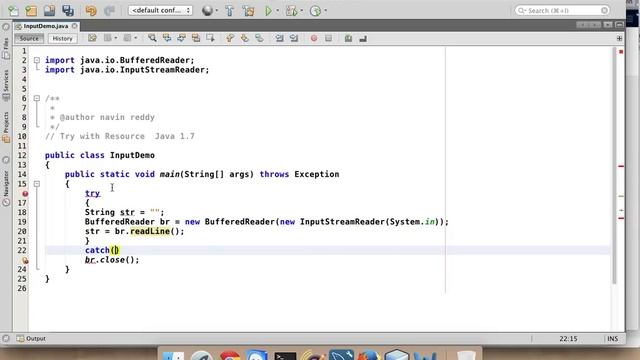Image resolution: width=640 pixels, height=360 pixels.
Task: Click the error marker beside the try line
Action: pos(25,193)
